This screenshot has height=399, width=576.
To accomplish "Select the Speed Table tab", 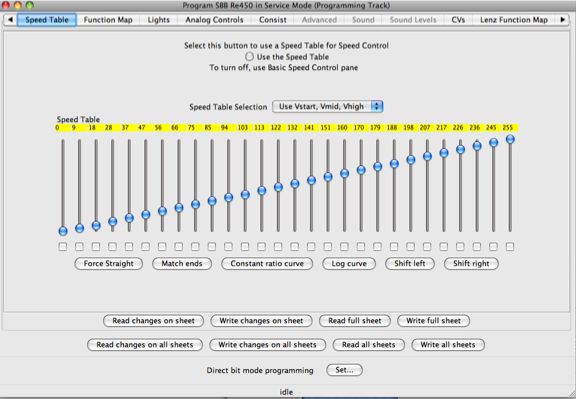I will [x=47, y=20].
